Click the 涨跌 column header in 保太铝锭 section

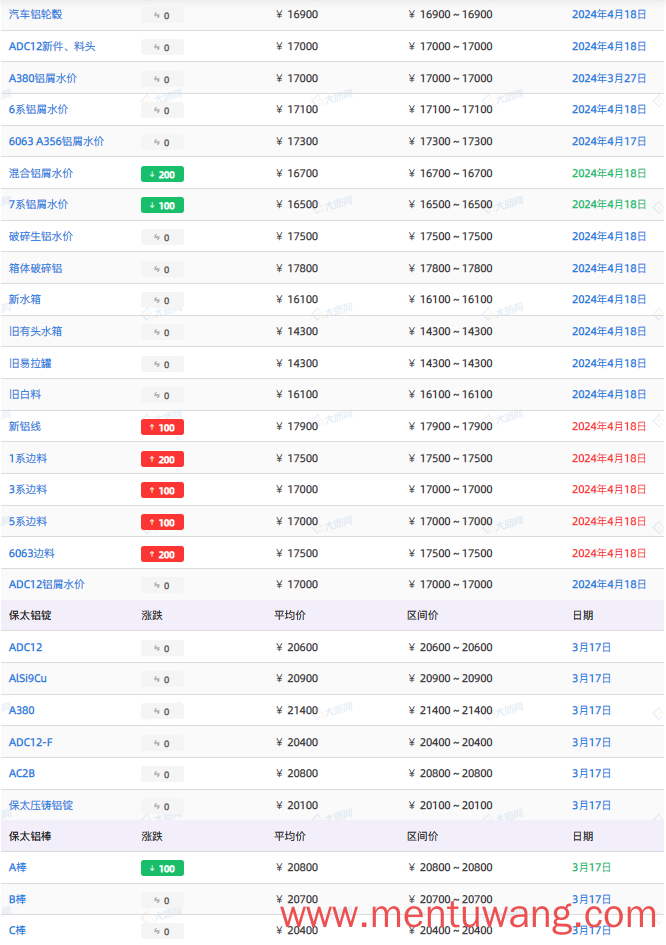click(152, 615)
